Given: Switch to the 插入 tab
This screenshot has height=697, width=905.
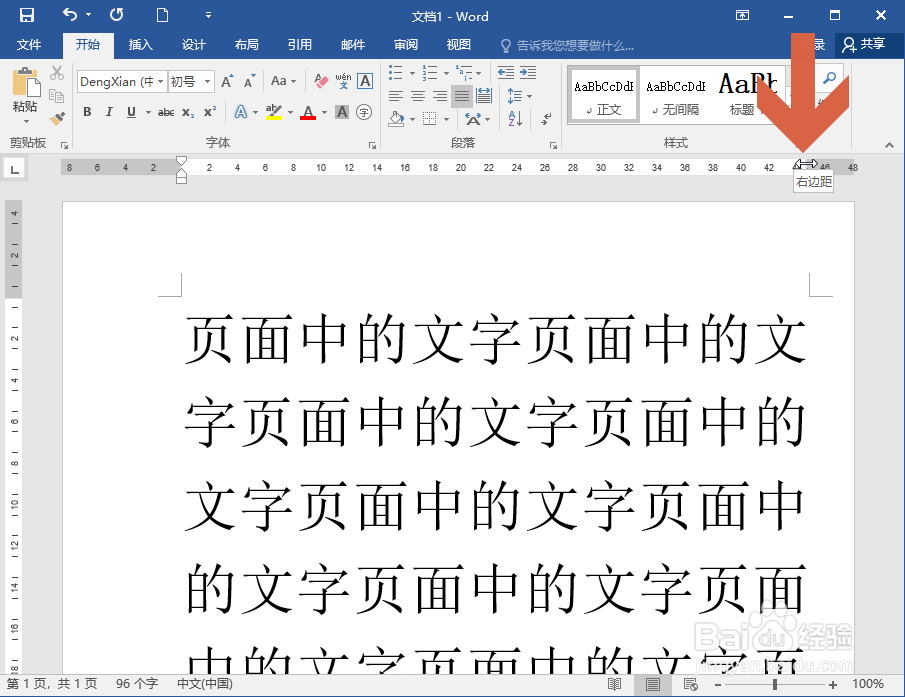Looking at the screenshot, I should click(140, 44).
